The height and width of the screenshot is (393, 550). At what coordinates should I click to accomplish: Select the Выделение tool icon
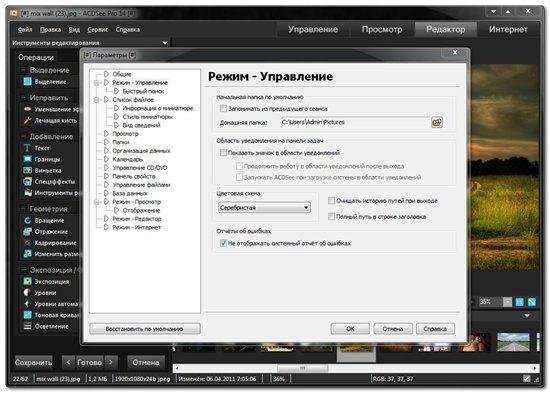click(x=27, y=81)
